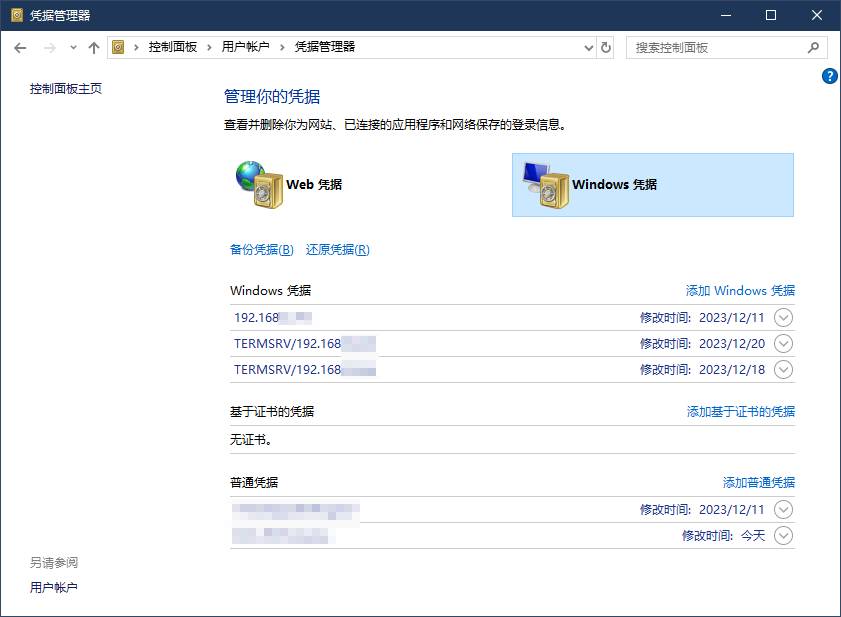
Task: Click 添加 Windows 凭据 link
Action: coord(740,290)
